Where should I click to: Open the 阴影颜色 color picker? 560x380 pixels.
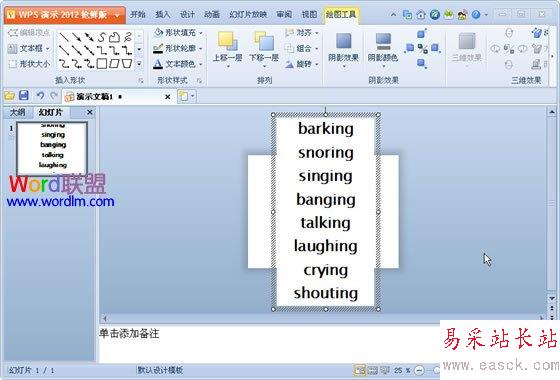pyautogui.click(x=383, y=49)
